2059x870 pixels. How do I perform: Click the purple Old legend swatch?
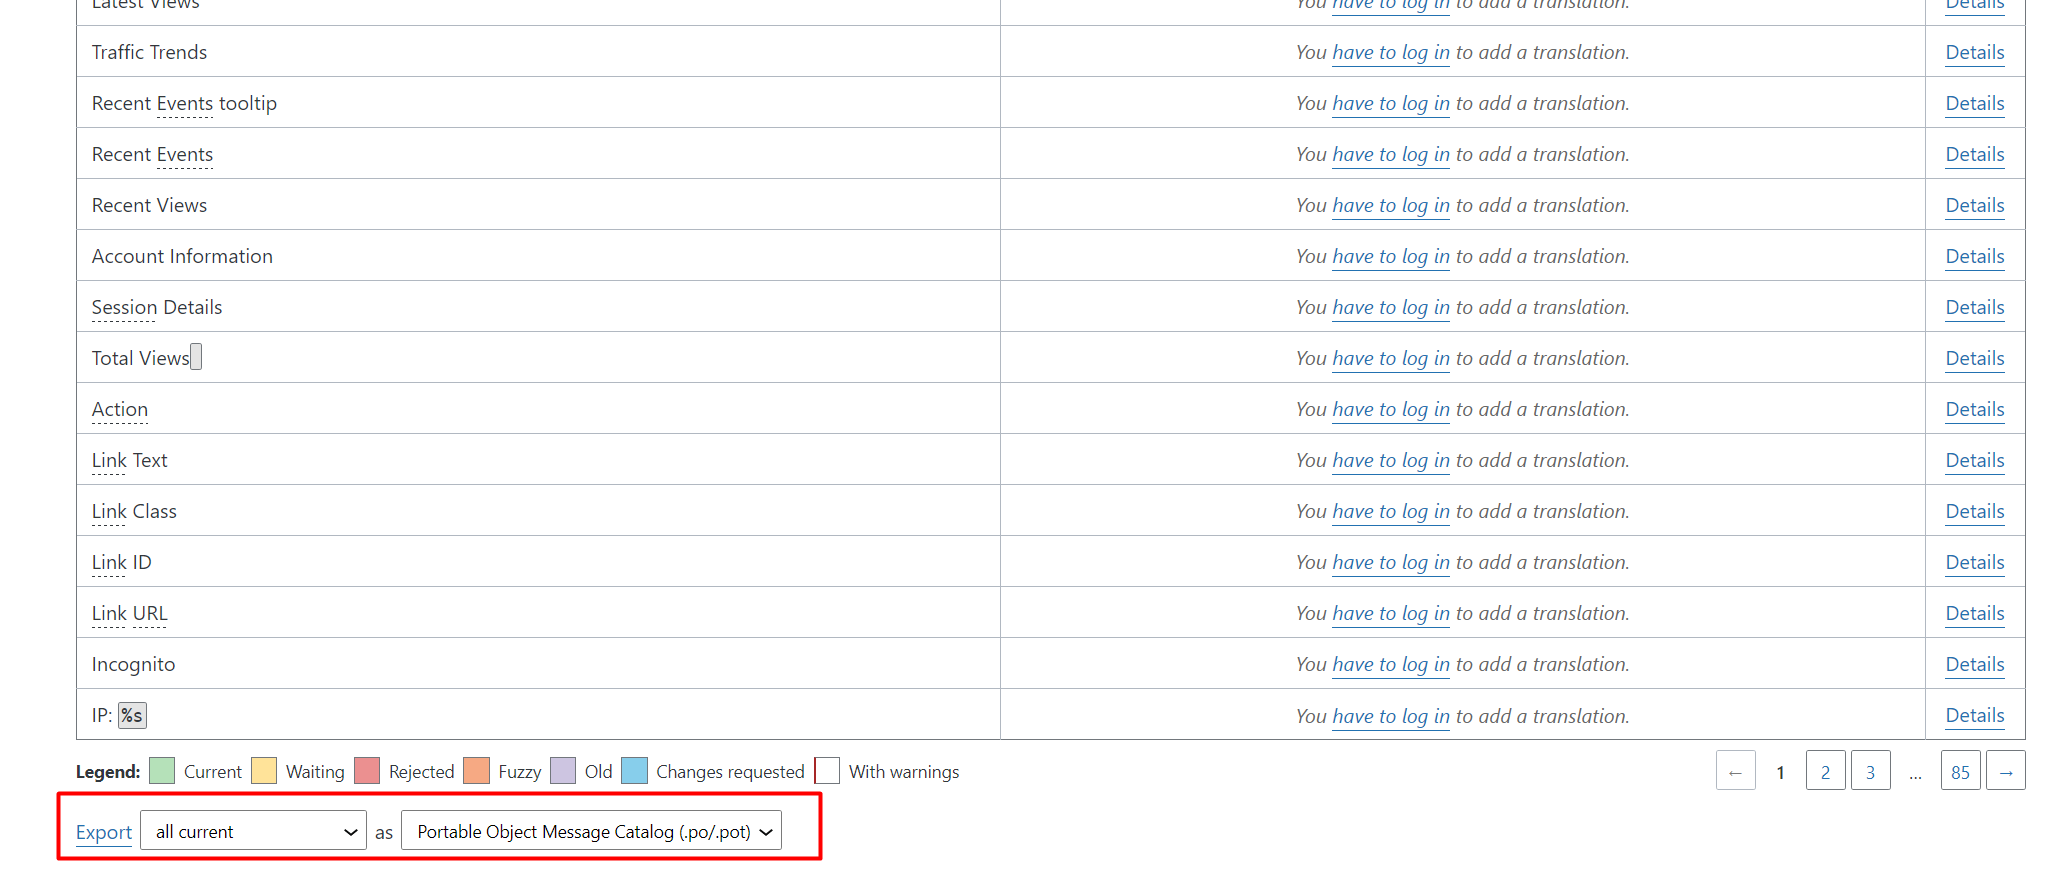pyautogui.click(x=563, y=771)
